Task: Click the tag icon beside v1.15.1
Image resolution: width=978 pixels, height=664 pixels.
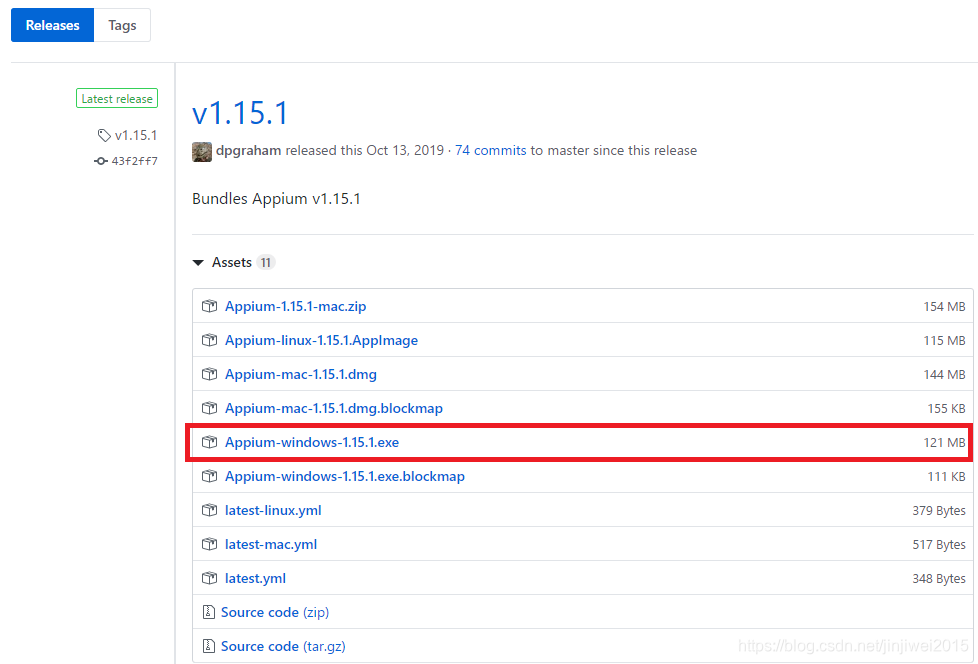Action: 104,135
